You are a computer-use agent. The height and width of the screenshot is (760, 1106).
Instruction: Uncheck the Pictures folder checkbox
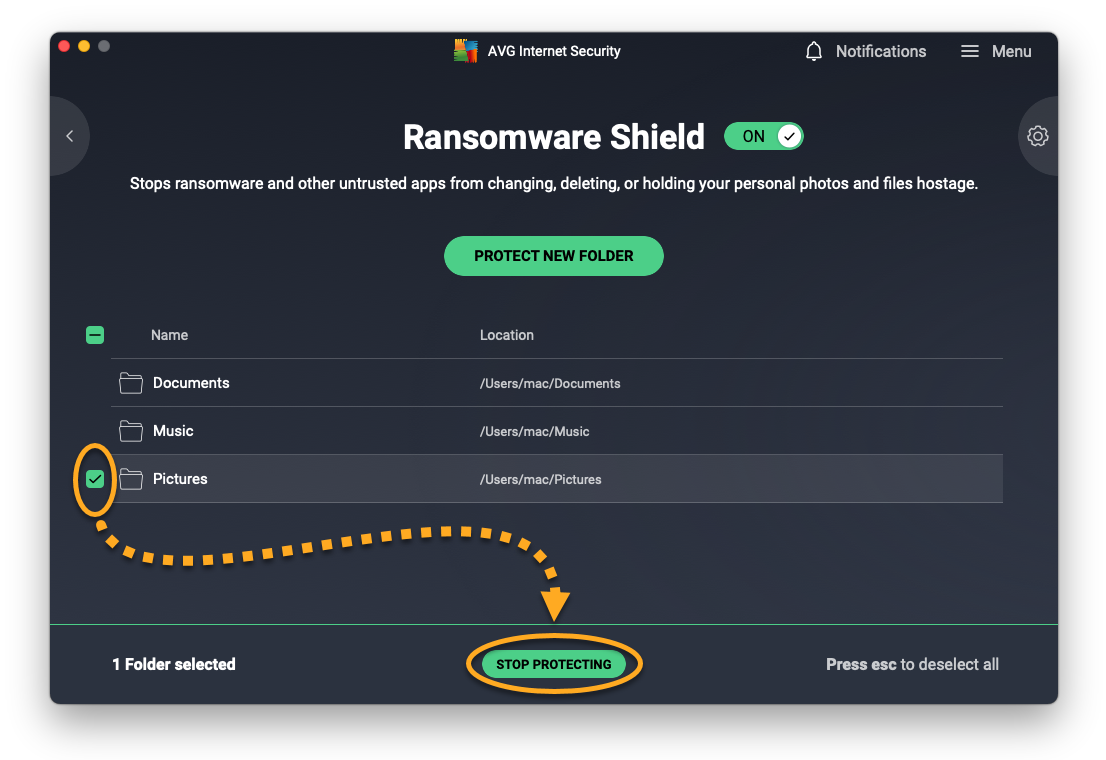(x=95, y=479)
